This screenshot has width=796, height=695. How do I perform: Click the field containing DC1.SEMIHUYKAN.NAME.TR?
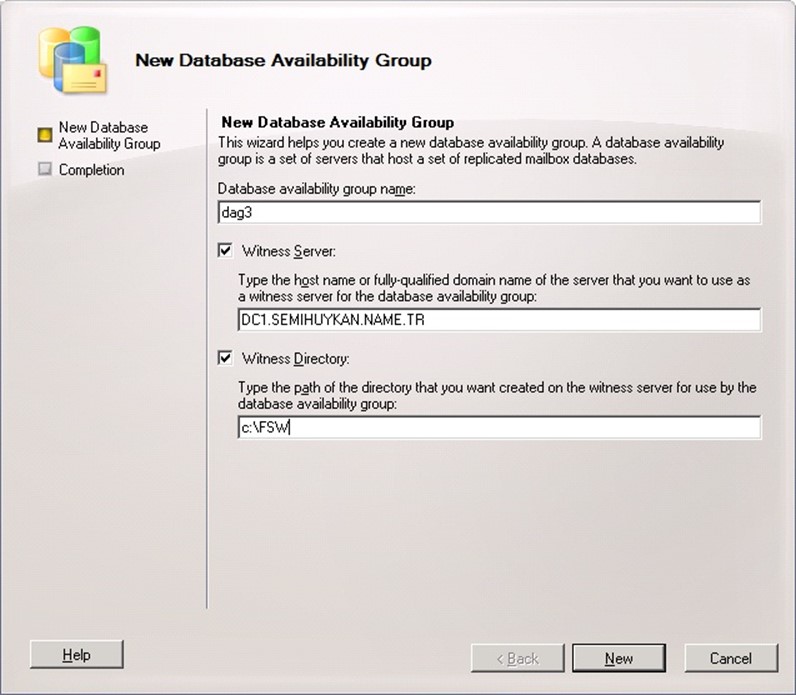[x=498, y=319]
